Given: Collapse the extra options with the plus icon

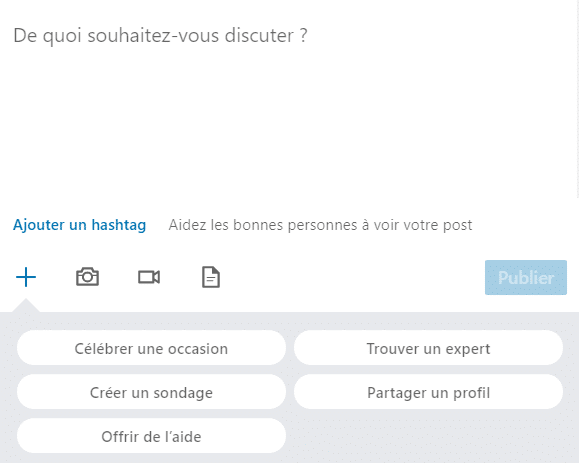Looking at the screenshot, I should 26,277.
